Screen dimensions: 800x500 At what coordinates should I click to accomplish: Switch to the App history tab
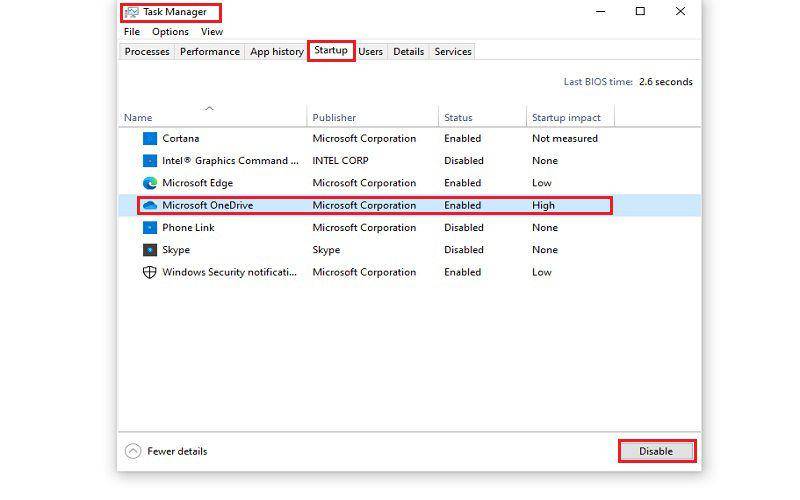pyautogui.click(x=277, y=52)
